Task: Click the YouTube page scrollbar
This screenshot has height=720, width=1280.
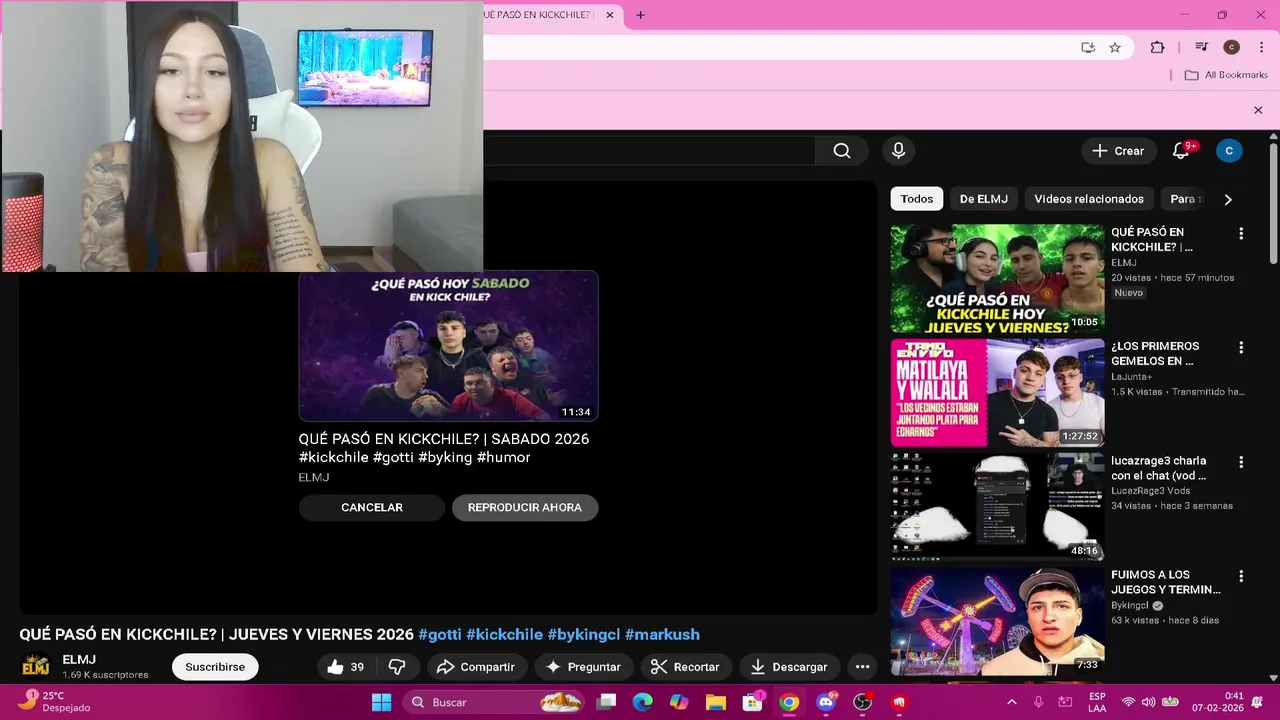Action: pyautogui.click(x=1273, y=205)
